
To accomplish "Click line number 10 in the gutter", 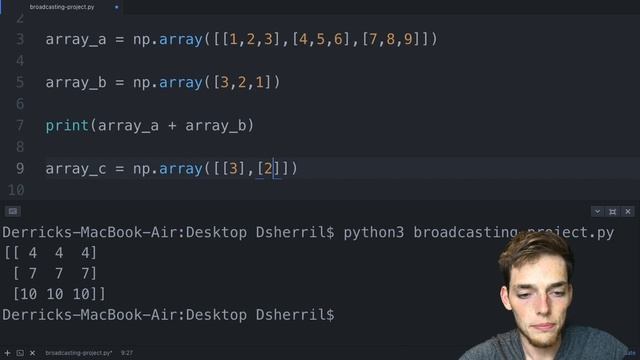I will click(x=16, y=190).
